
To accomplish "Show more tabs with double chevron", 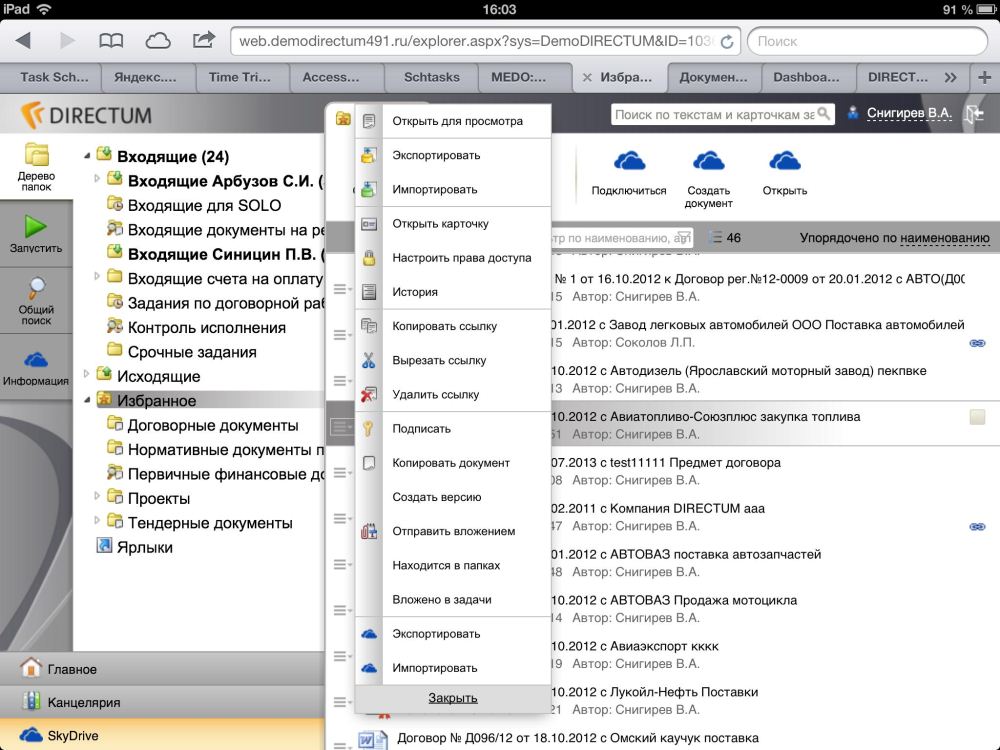I will pyautogui.click(x=950, y=77).
